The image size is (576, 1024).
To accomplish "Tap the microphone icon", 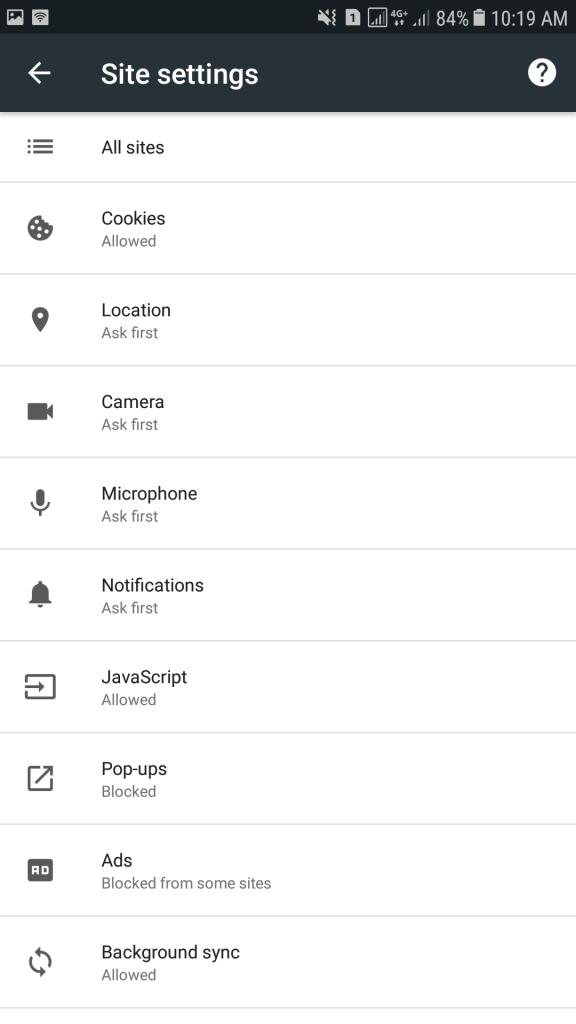I will click(x=40, y=503).
